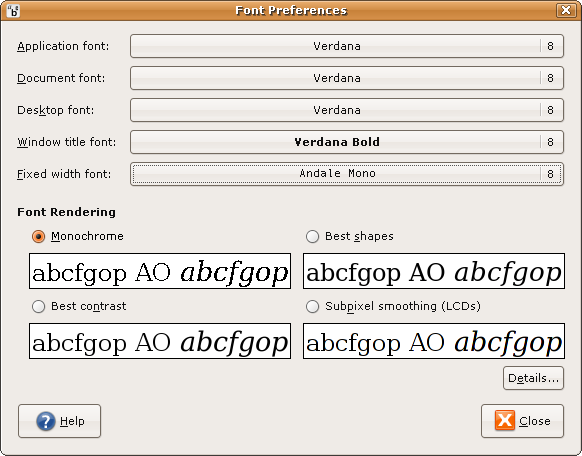Click the Font Preferences title bar text
Screen dimensions: 582x456
click(291, 10)
